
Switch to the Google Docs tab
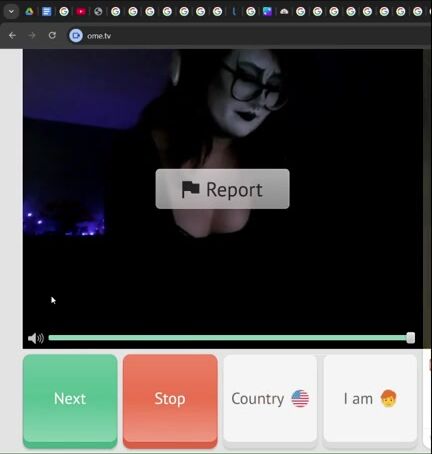pyautogui.click(x=47, y=12)
